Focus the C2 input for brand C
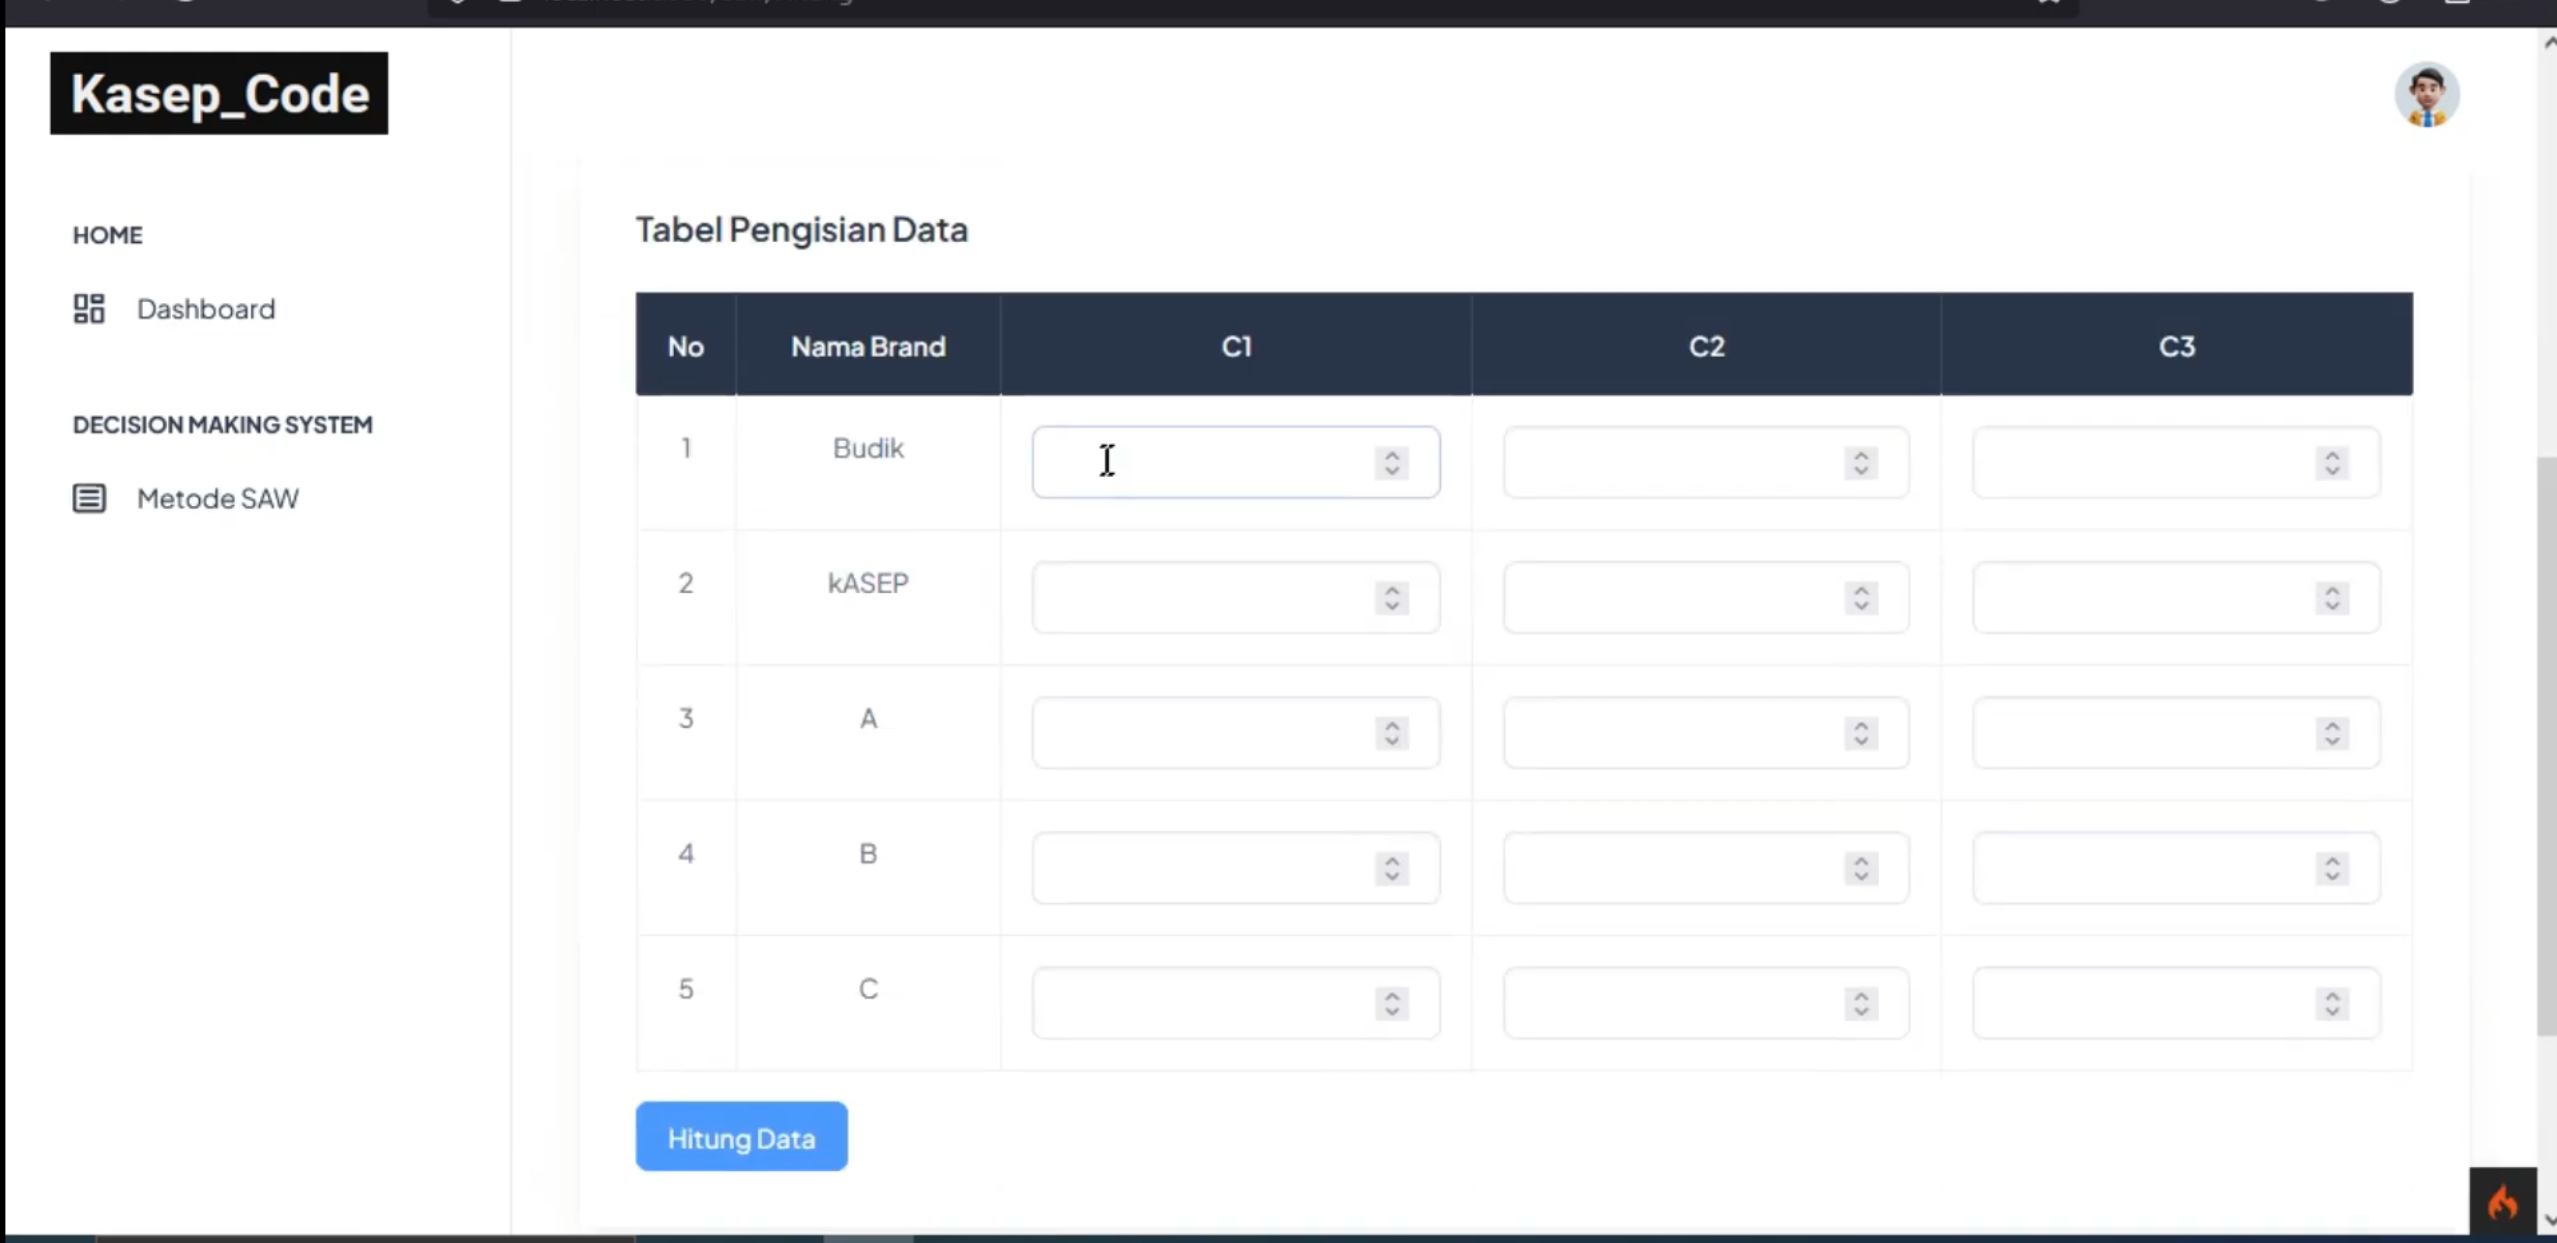The height and width of the screenshot is (1243, 2557). 1706,1002
